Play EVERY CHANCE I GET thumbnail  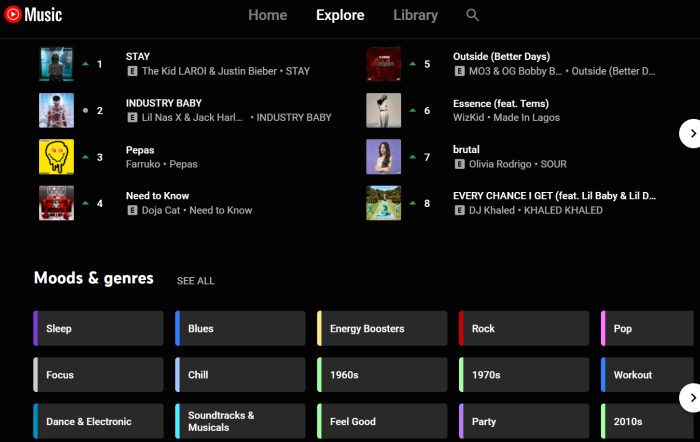[x=383, y=203]
